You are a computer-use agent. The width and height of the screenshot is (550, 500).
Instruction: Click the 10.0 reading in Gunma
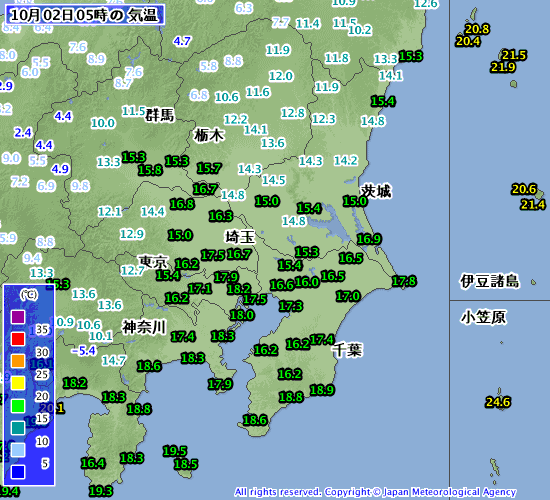[x=103, y=123]
